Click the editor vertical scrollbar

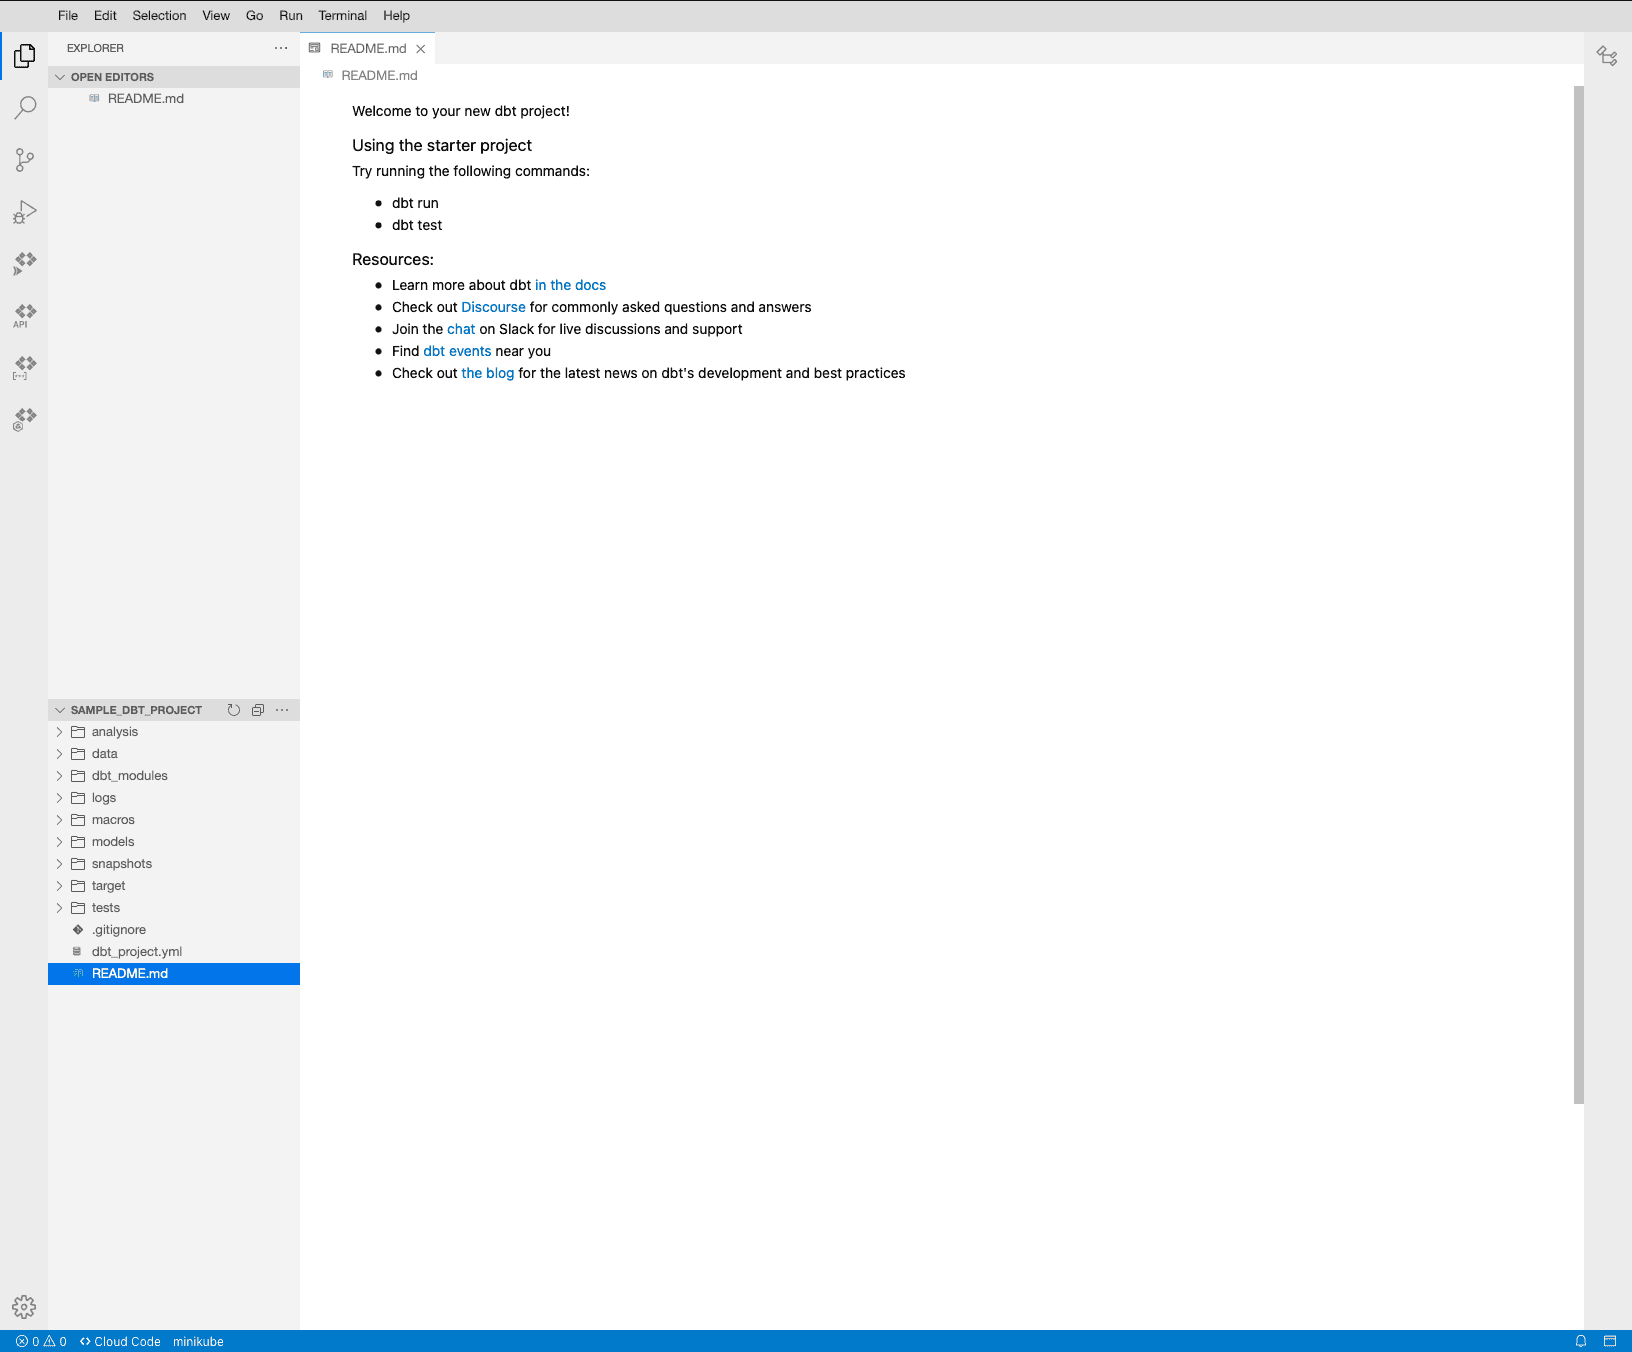1579,595
